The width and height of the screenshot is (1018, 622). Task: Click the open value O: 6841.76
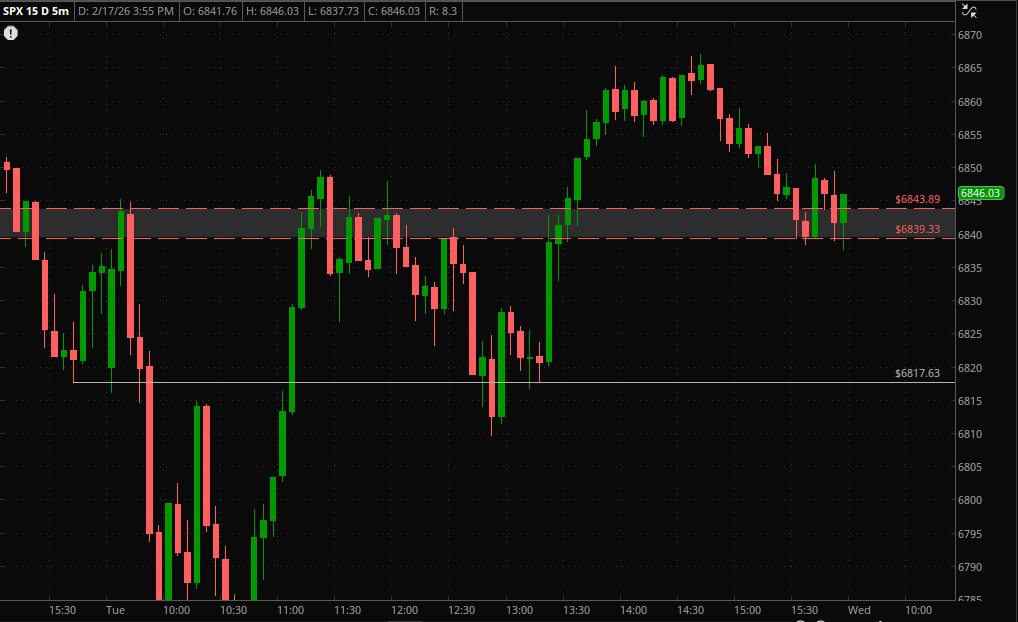(x=210, y=11)
